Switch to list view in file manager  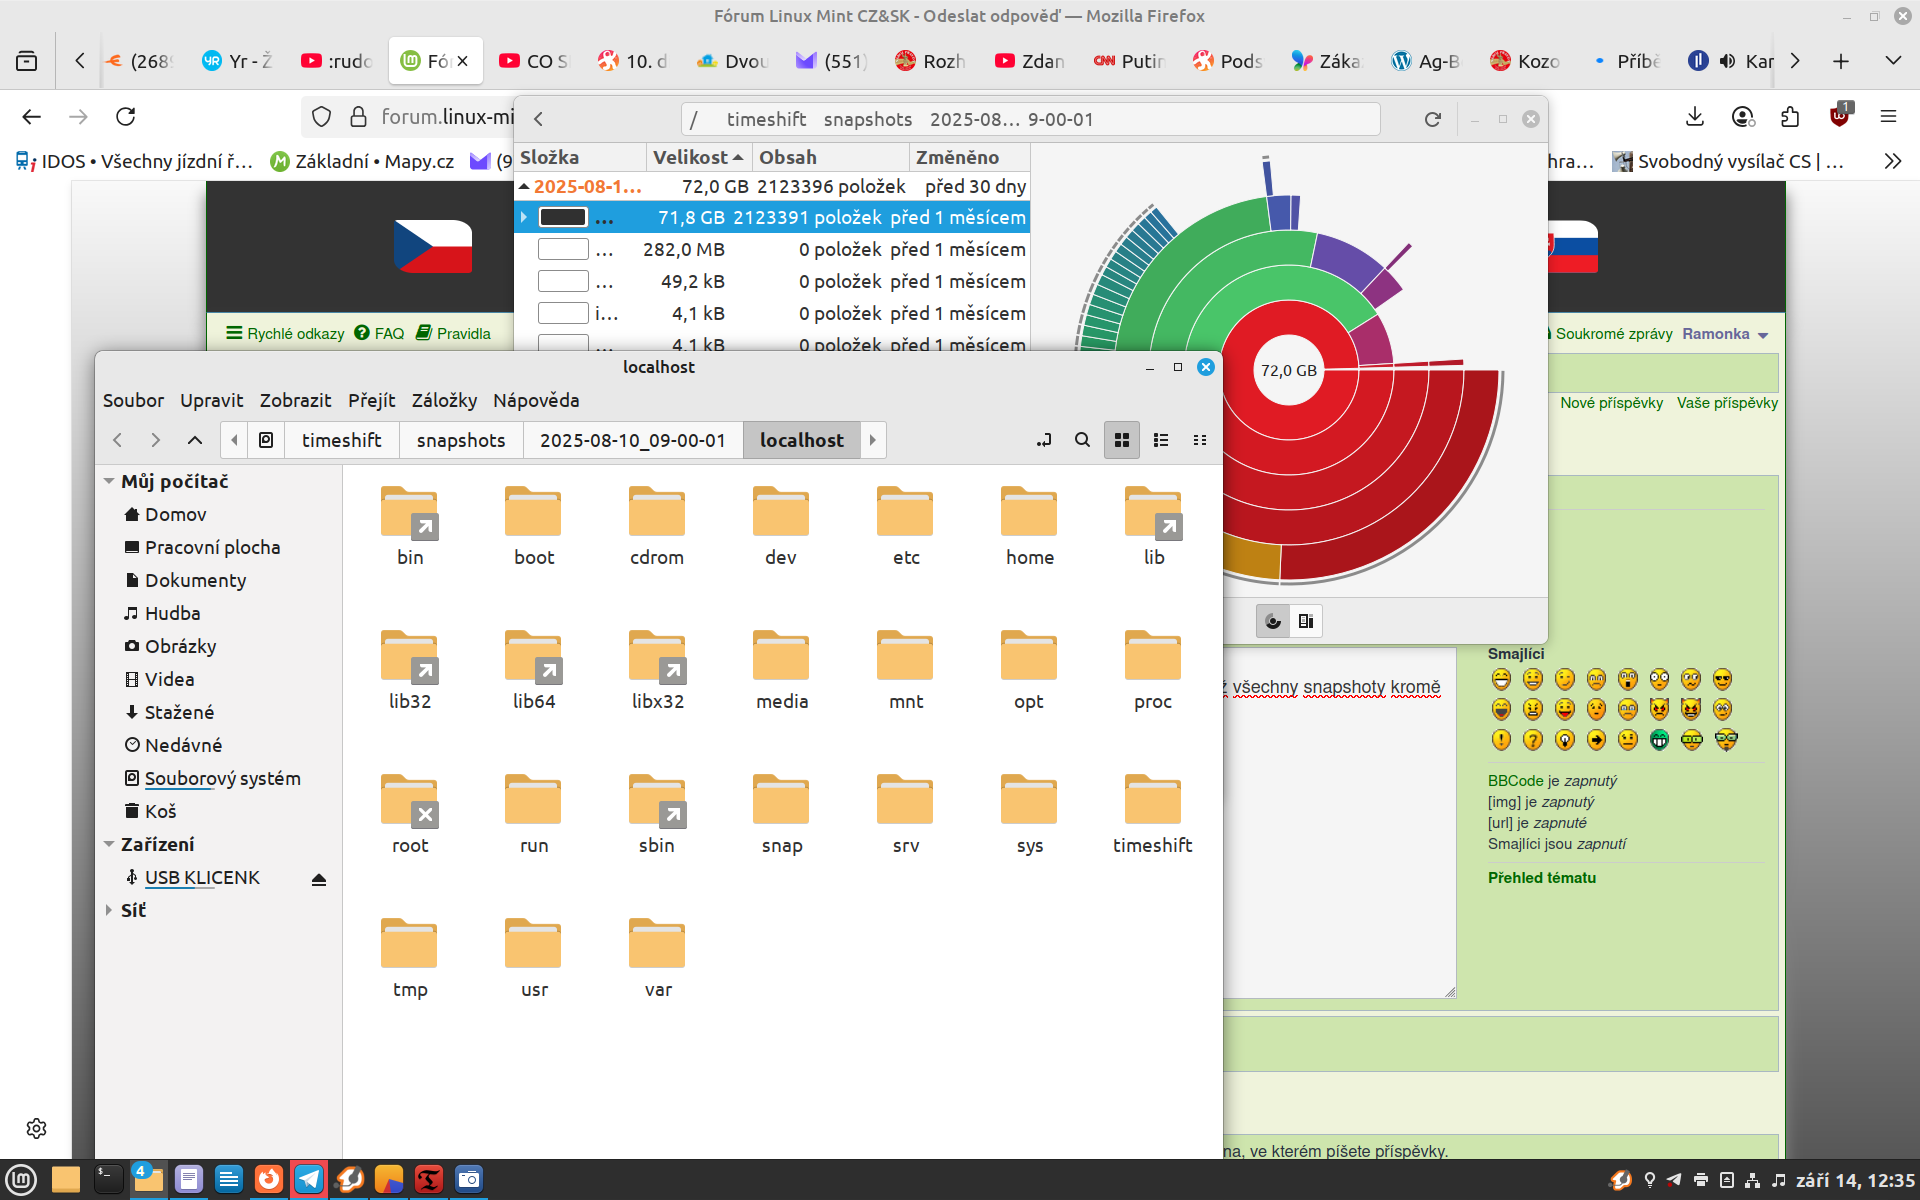tap(1161, 440)
